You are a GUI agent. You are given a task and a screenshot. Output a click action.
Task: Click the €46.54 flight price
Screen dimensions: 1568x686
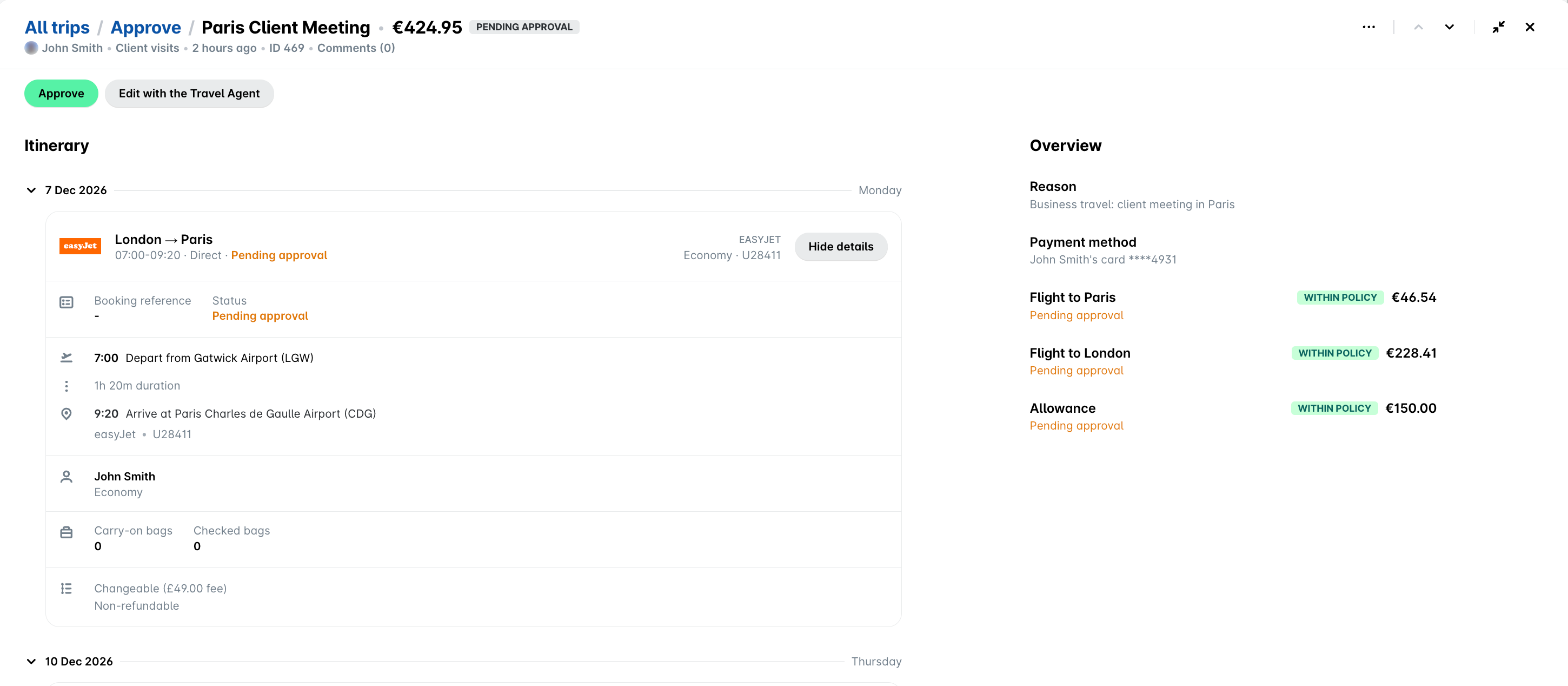point(1414,297)
